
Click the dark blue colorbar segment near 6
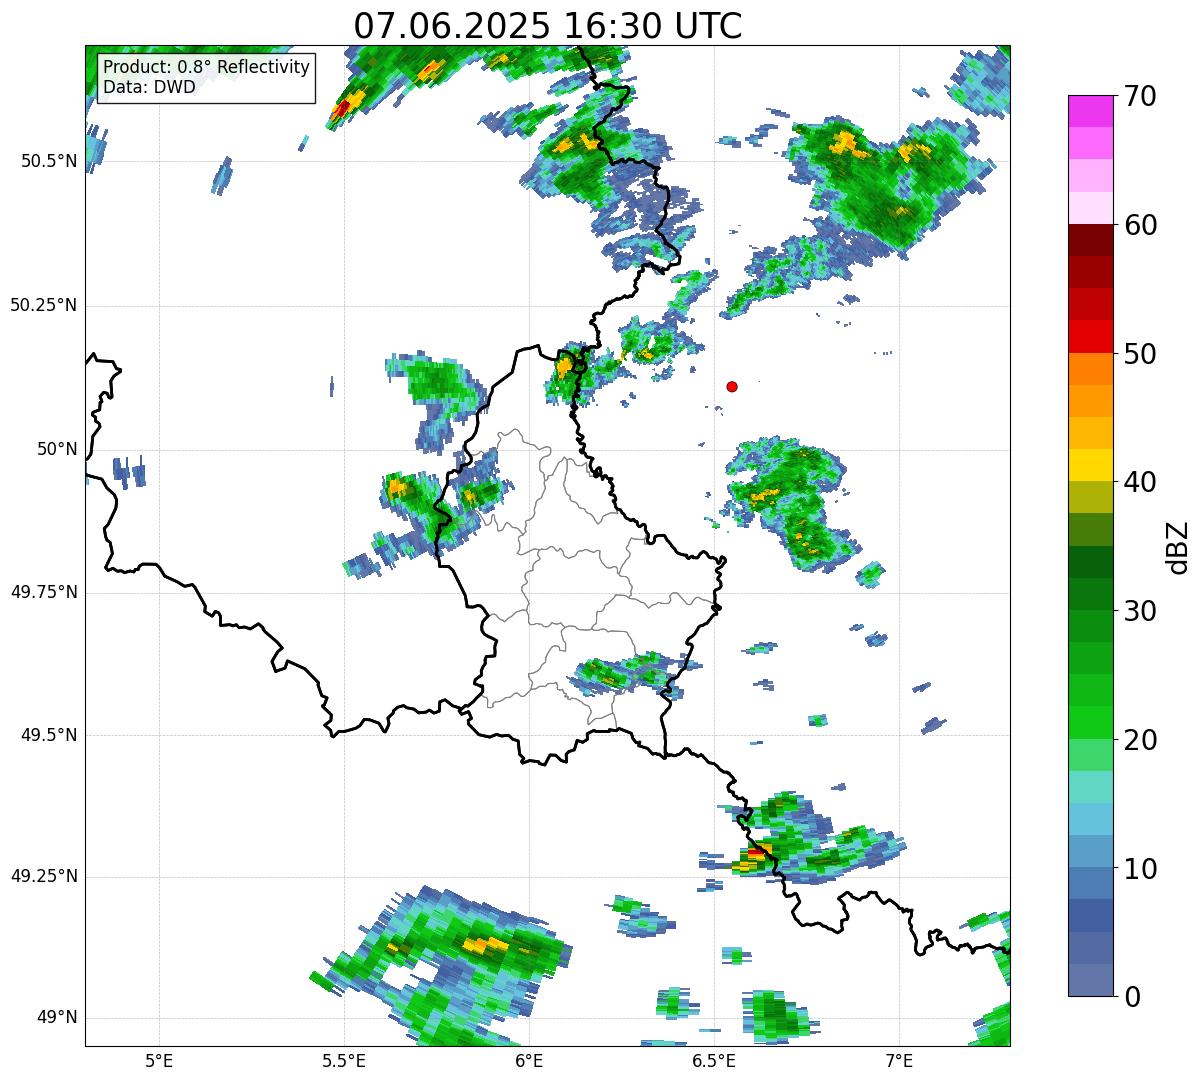(x=1090, y=916)
